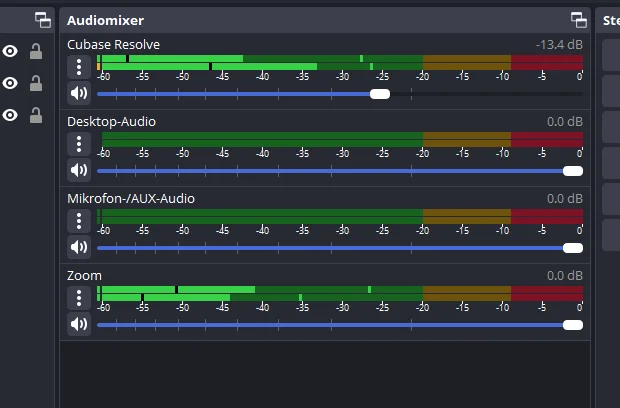Click the Desktop-Audio level meter
Image resolution: width=620 pixels, height=408 pixels.
(x=340, y=140)
